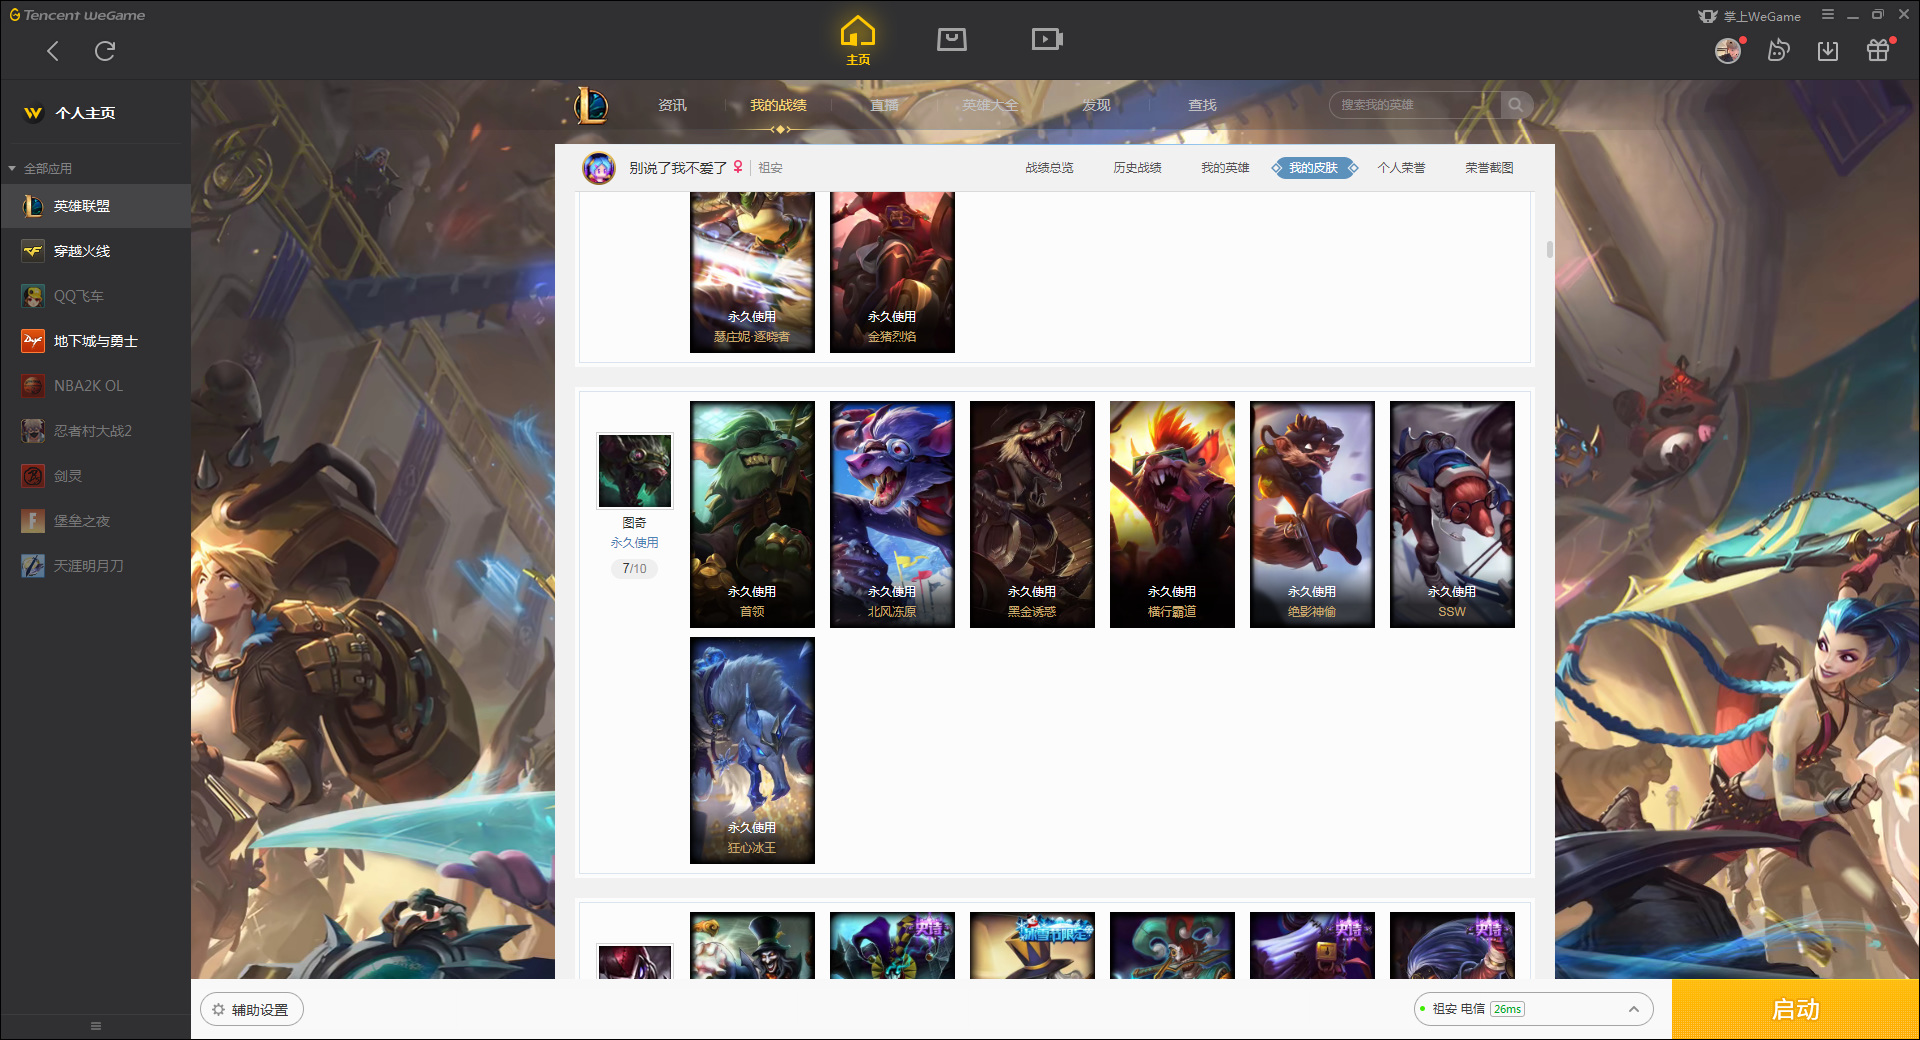Viewport: 1920px width, 1040px height.
Task: Open the 主页 home icon
Action: point(858,41)
